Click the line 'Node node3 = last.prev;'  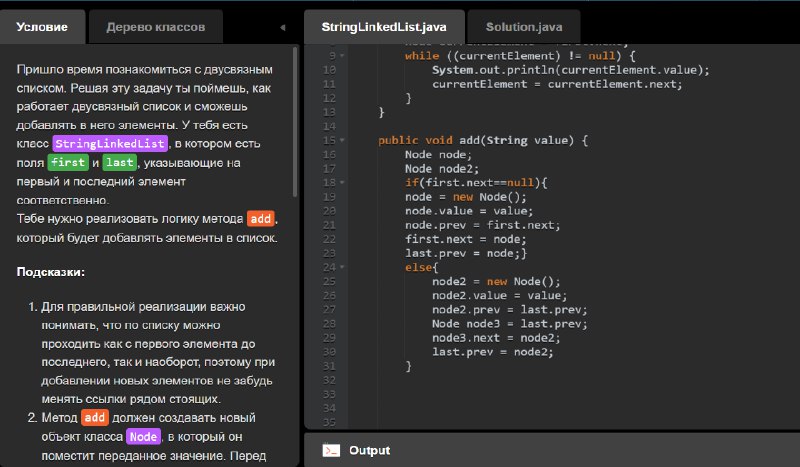click(510, 324)
